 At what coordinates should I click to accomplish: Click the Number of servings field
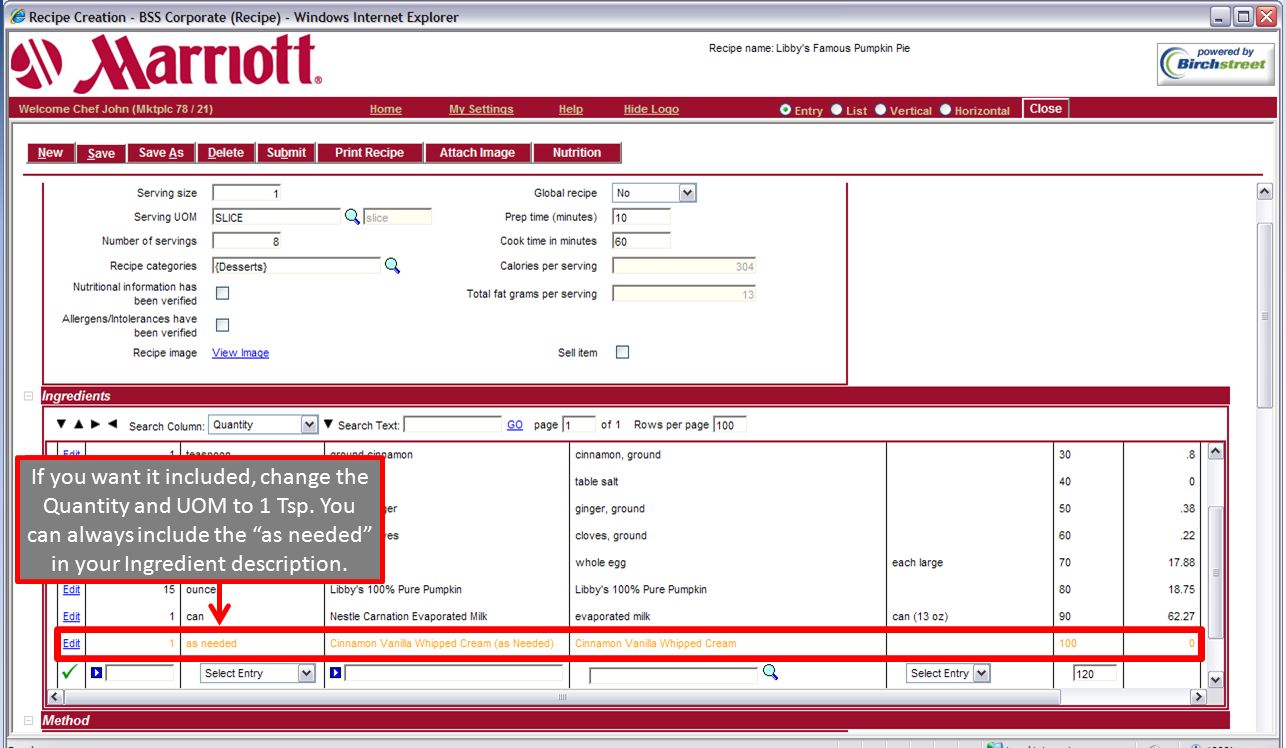[x=247, y=241]
